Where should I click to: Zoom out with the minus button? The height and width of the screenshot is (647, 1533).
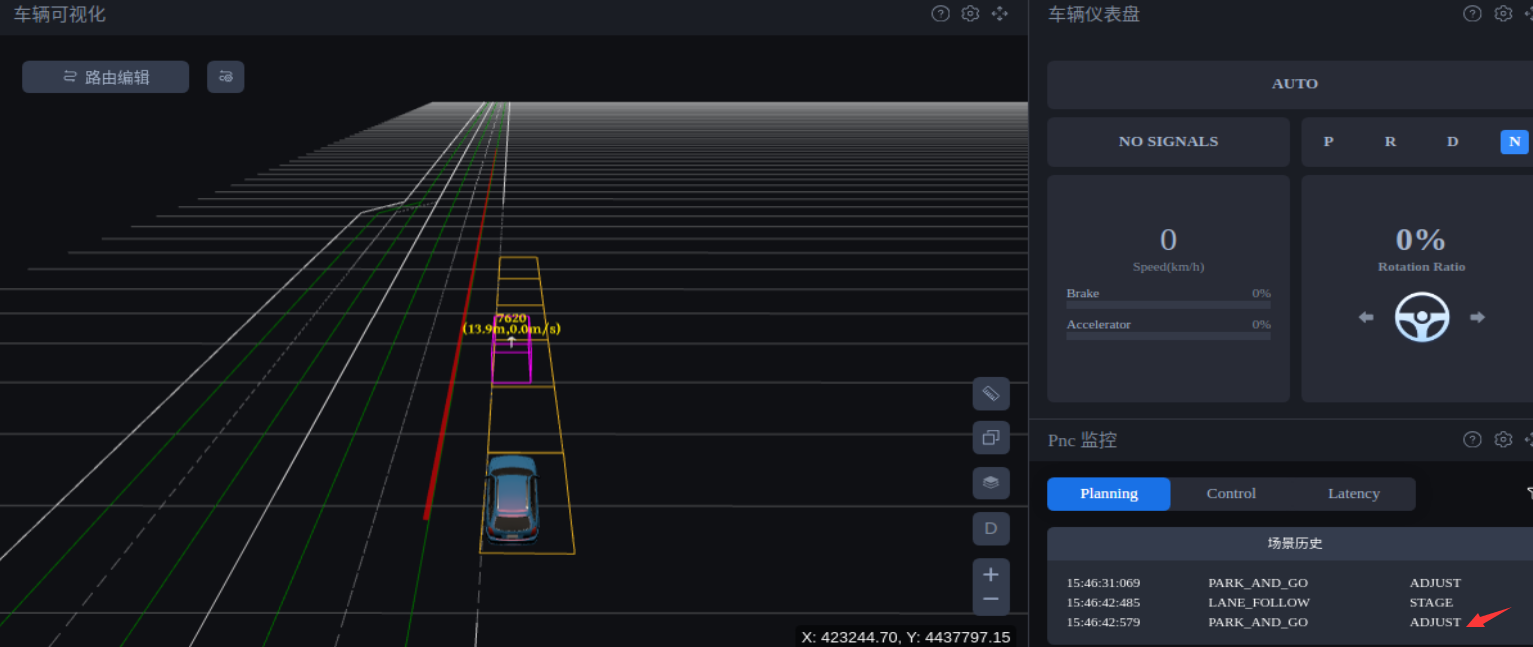coord(991,599)
